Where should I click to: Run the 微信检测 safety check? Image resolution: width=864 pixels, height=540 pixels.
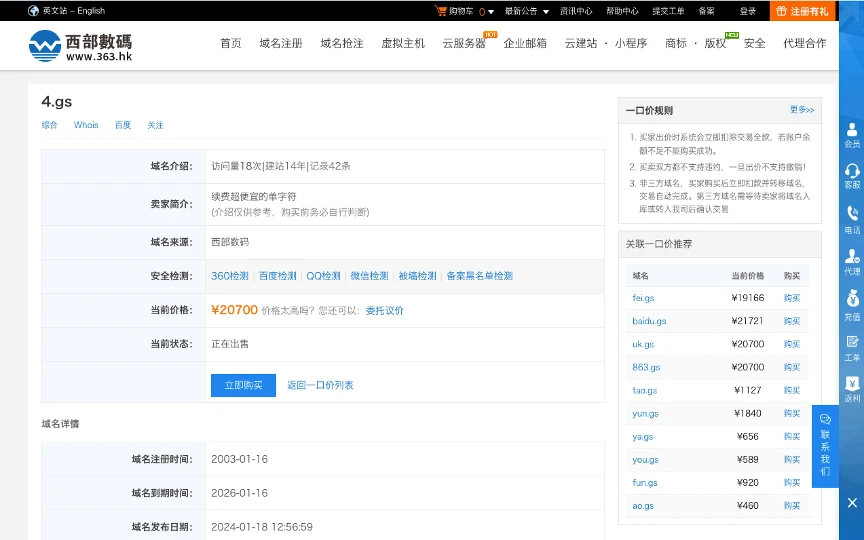click(369, 276)
